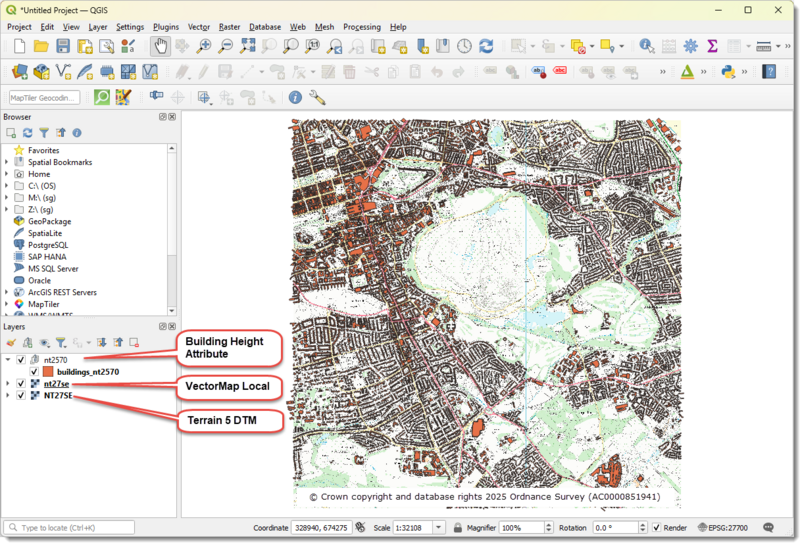Open the Processing menu
Screen dimensions: 800x543
[x=362, y=27]
